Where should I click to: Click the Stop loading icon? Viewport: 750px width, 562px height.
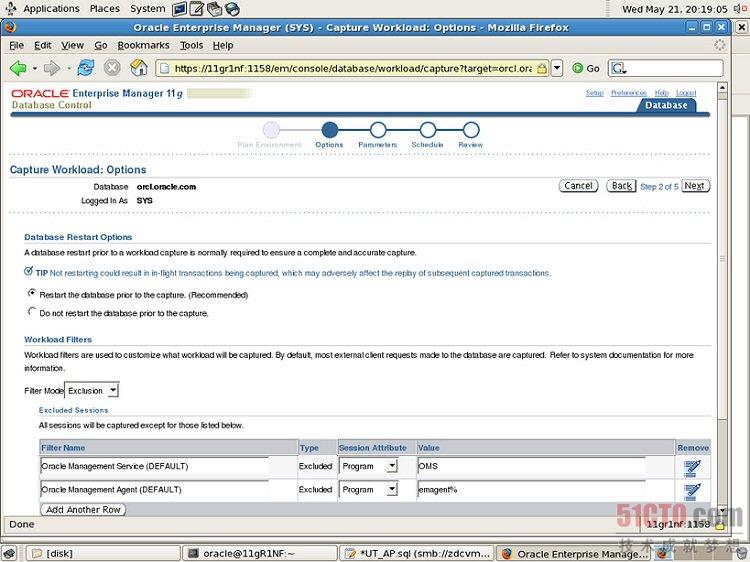coord(112,68)
